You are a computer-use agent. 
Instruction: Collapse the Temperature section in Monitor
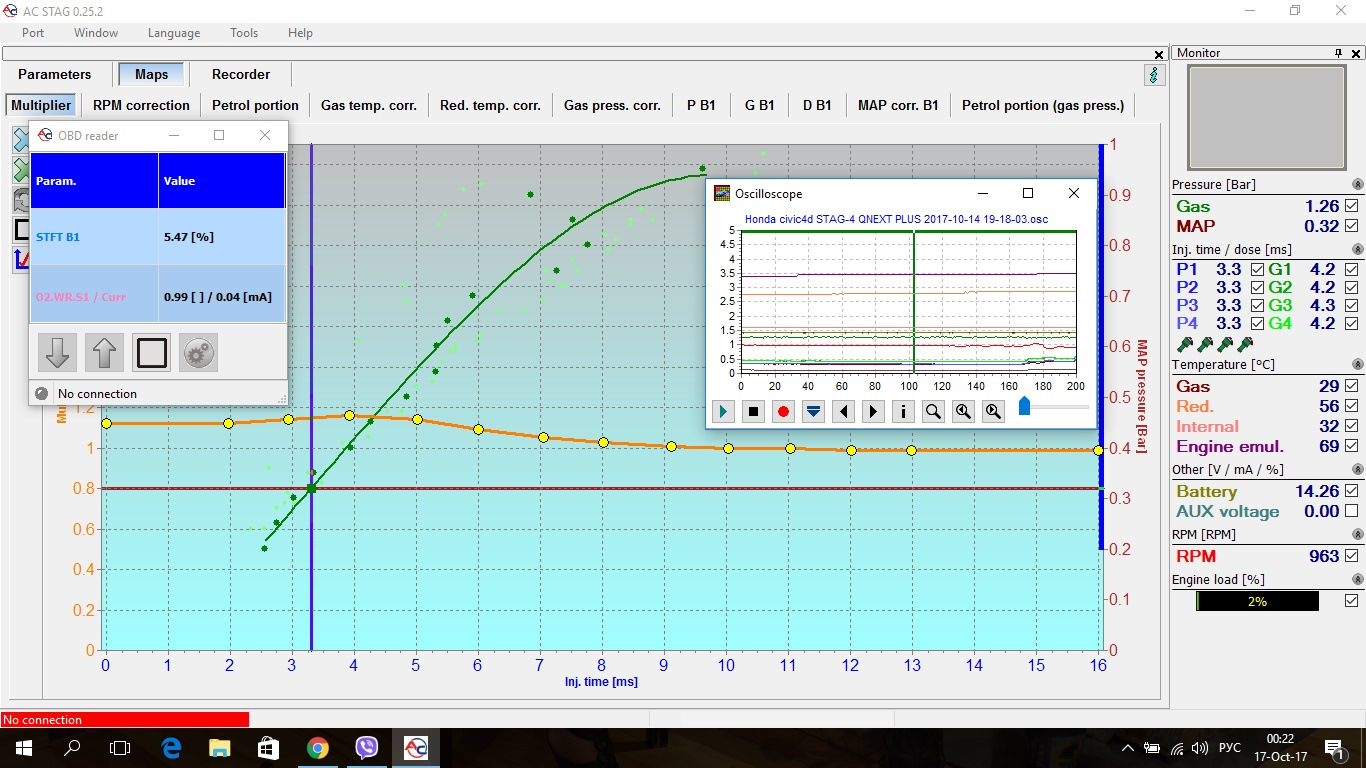(1357, 365)
